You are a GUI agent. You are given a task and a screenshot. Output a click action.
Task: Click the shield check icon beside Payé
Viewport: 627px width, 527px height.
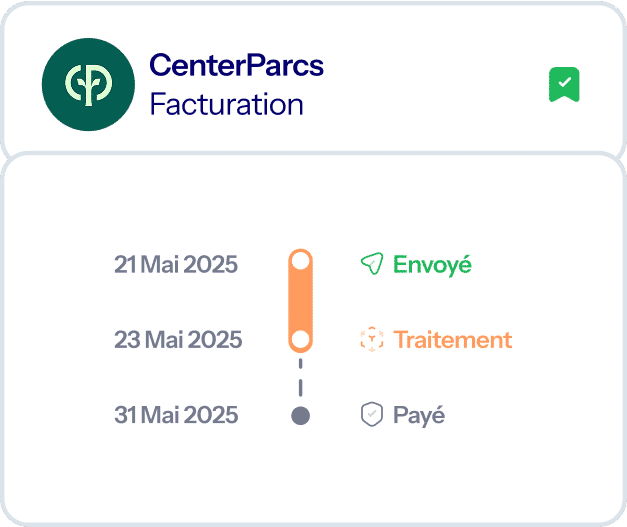point(372,415)
